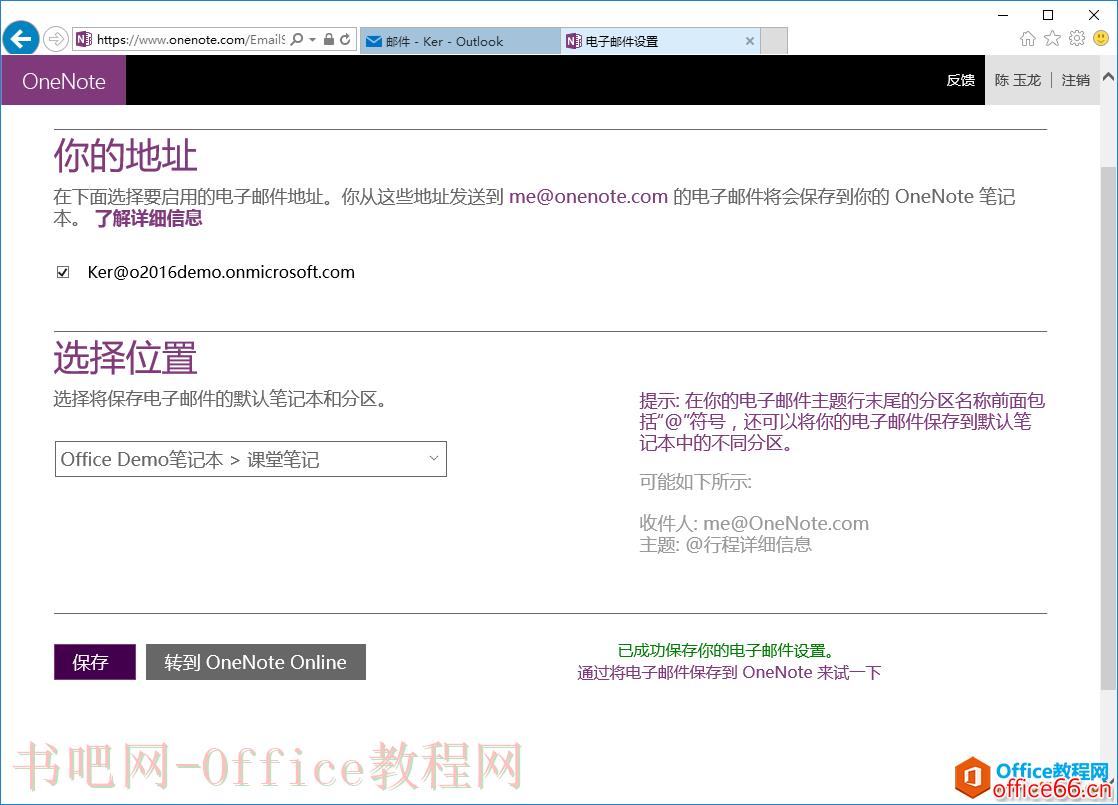Click the 你的地址 heading
Image resolution: width=1118 pixels, height=805 pixels.
pos(125,155)
